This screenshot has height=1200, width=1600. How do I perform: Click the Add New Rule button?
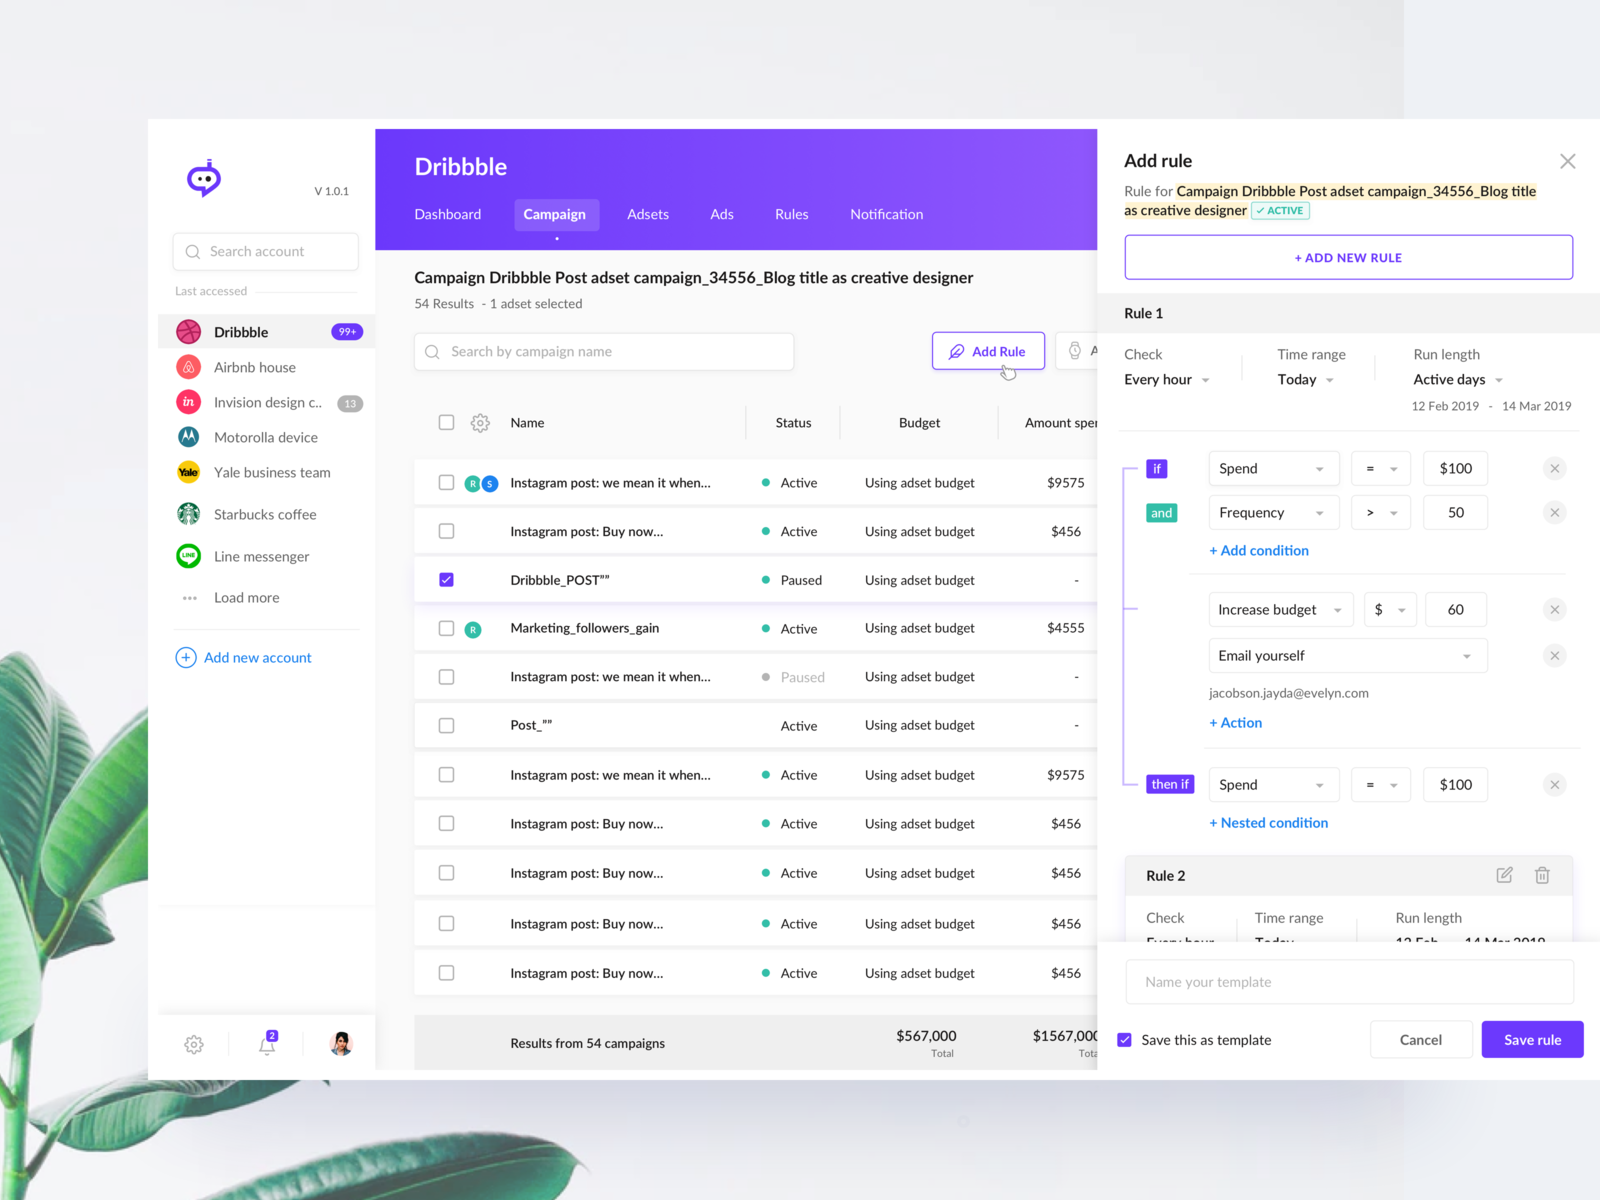(x=1348, y=257)
